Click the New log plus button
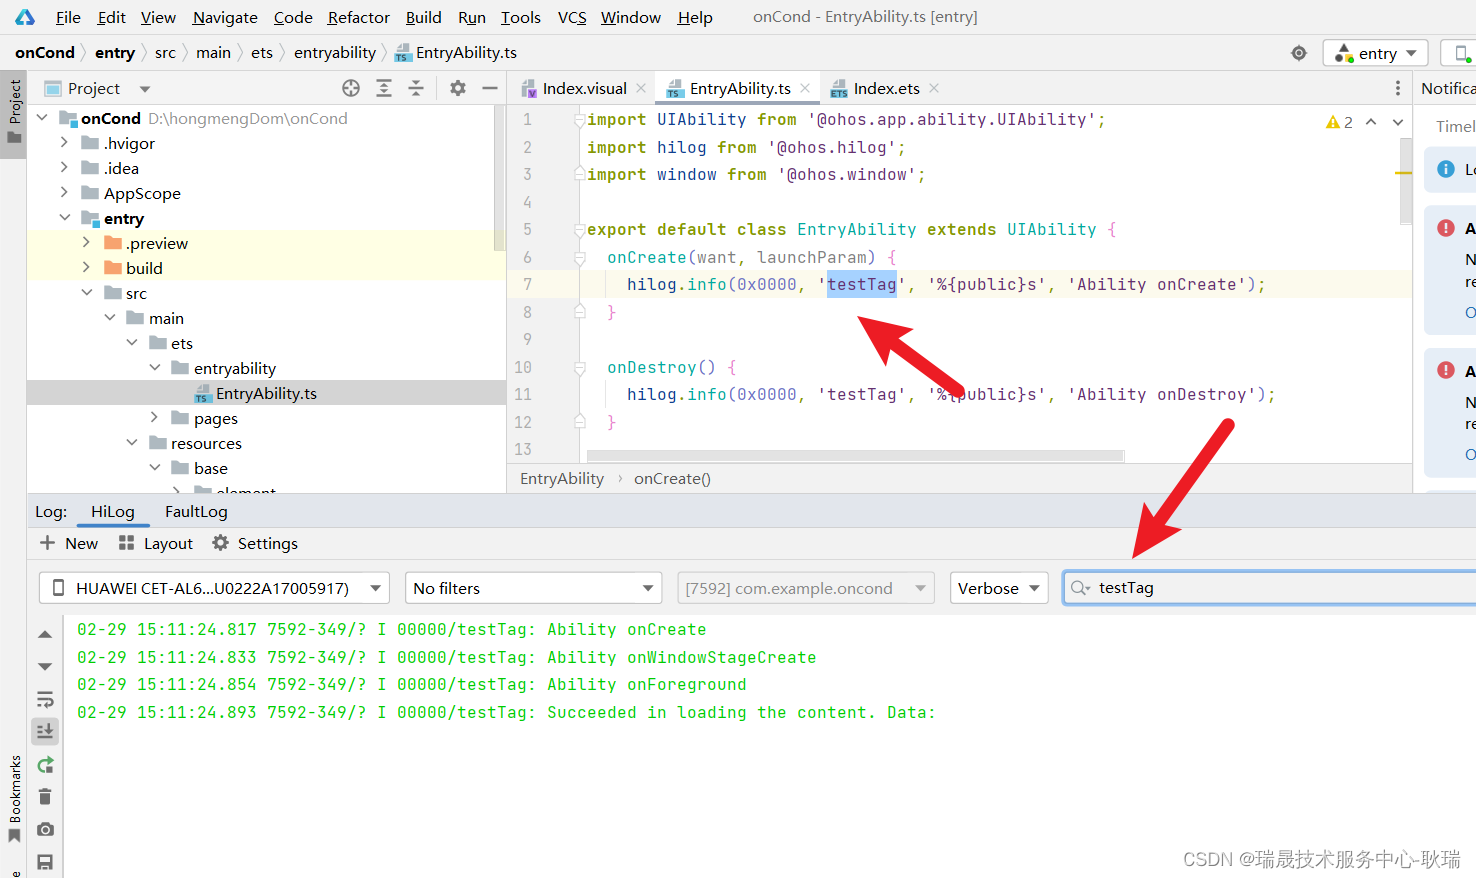The height and width of the screenshot is (878, 1476). (x=68, y=543)
